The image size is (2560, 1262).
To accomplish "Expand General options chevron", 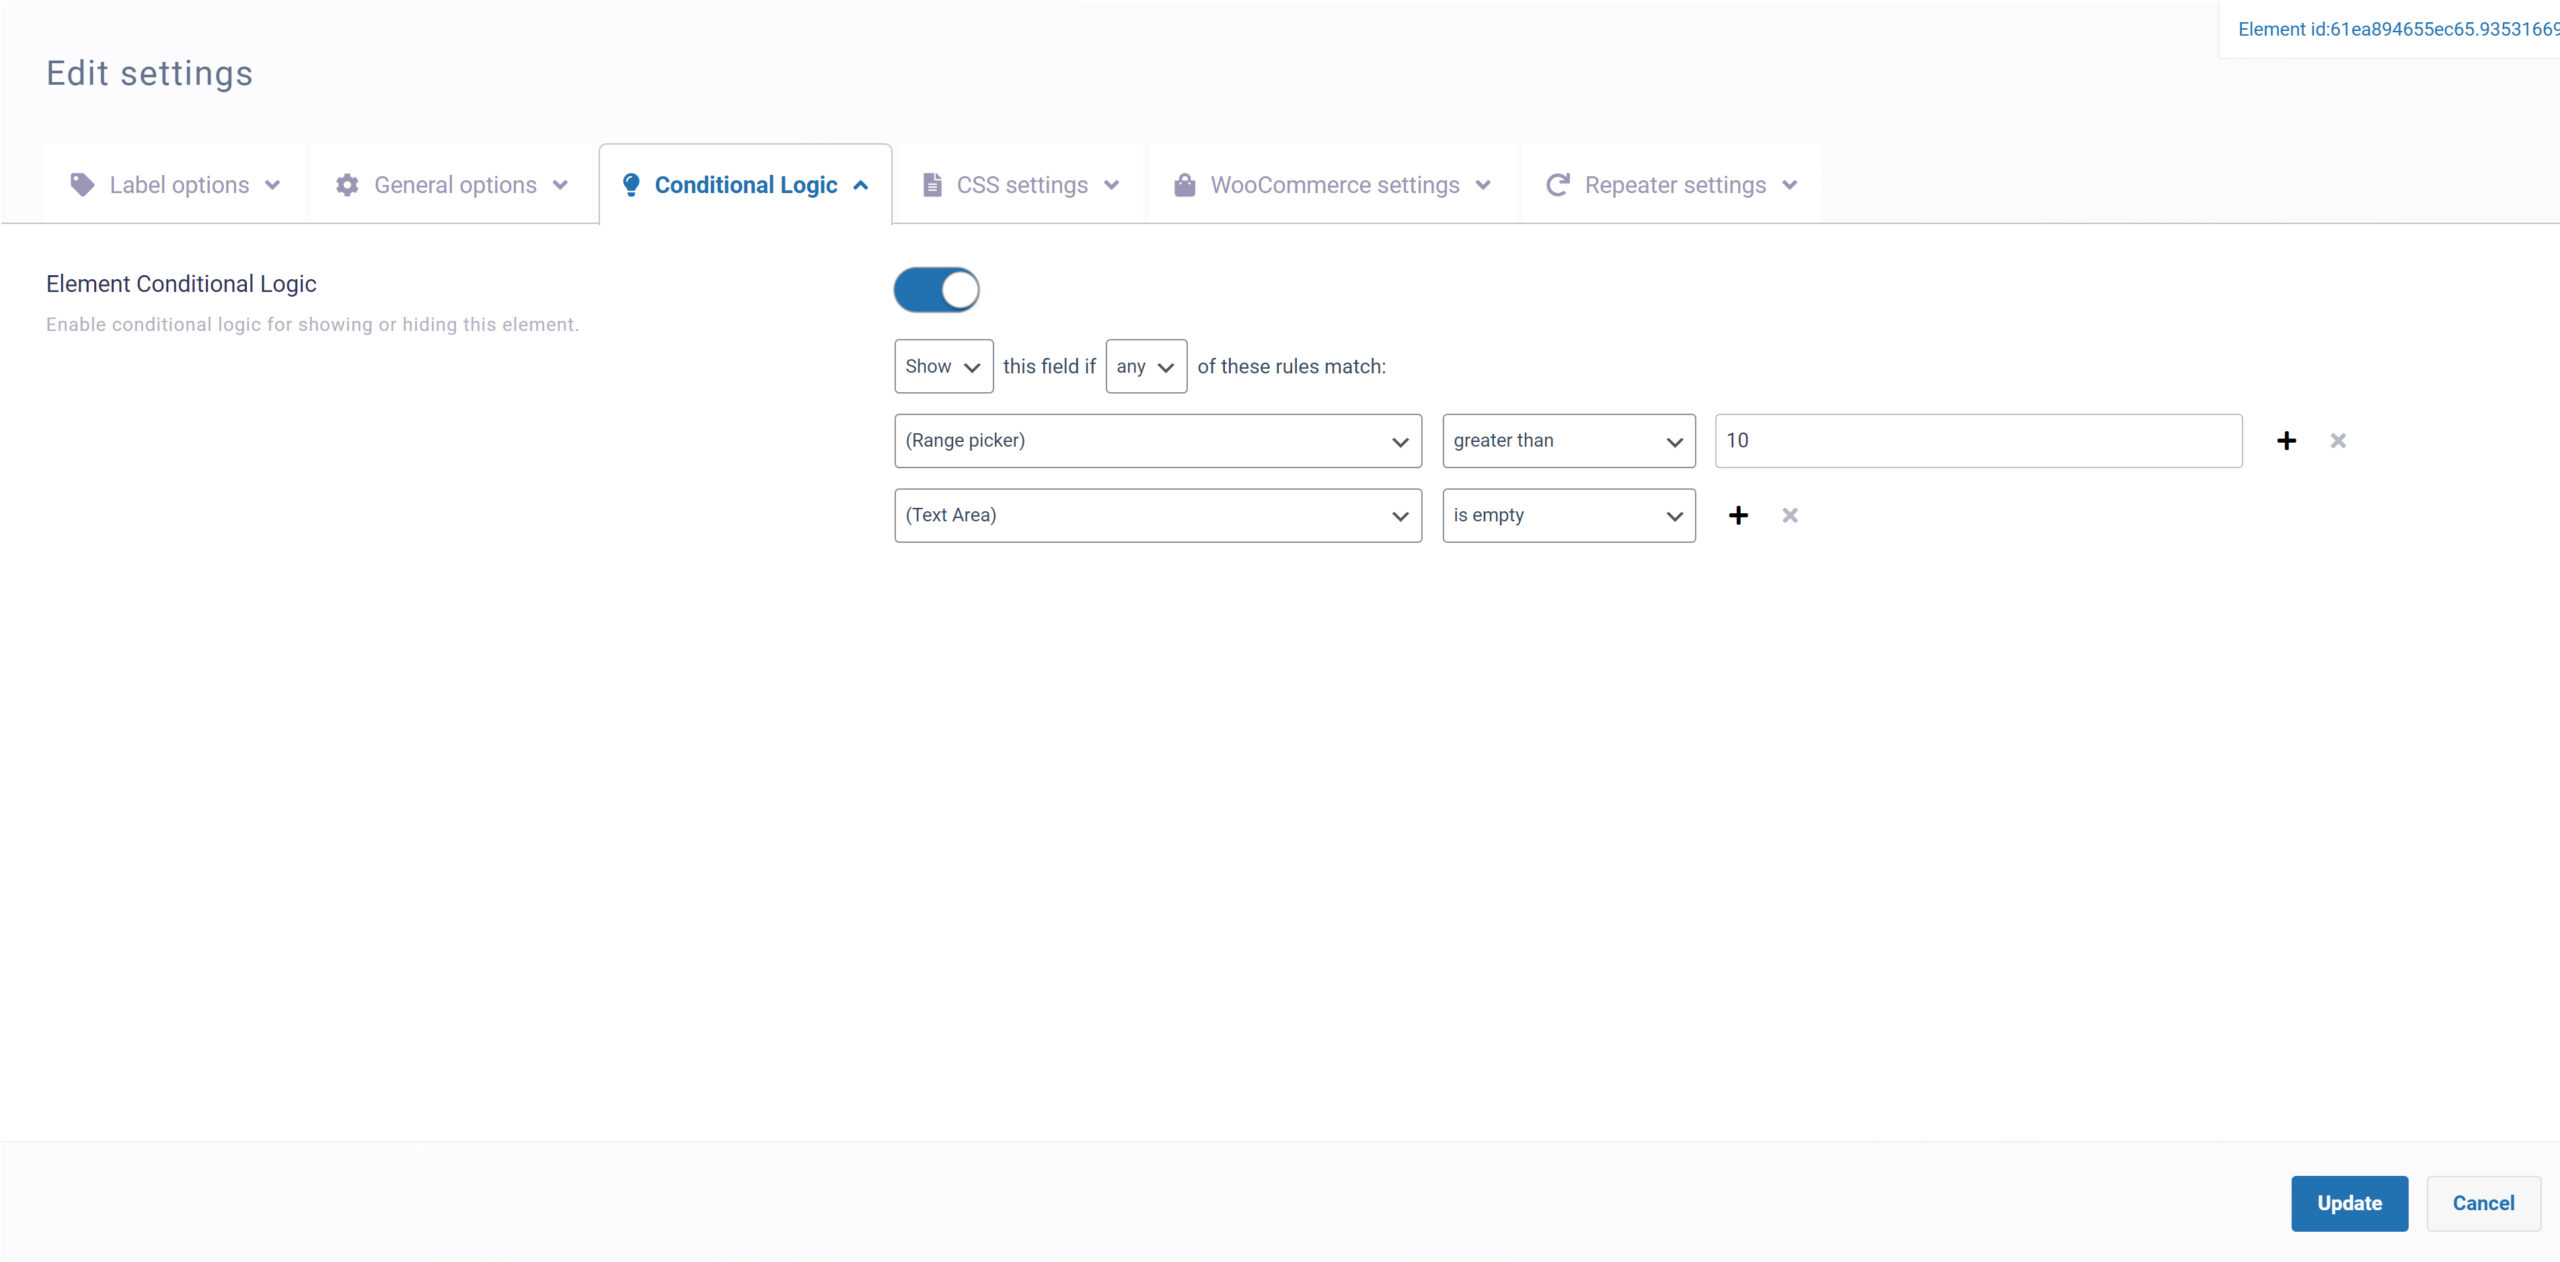I will [x=560, y=185].
